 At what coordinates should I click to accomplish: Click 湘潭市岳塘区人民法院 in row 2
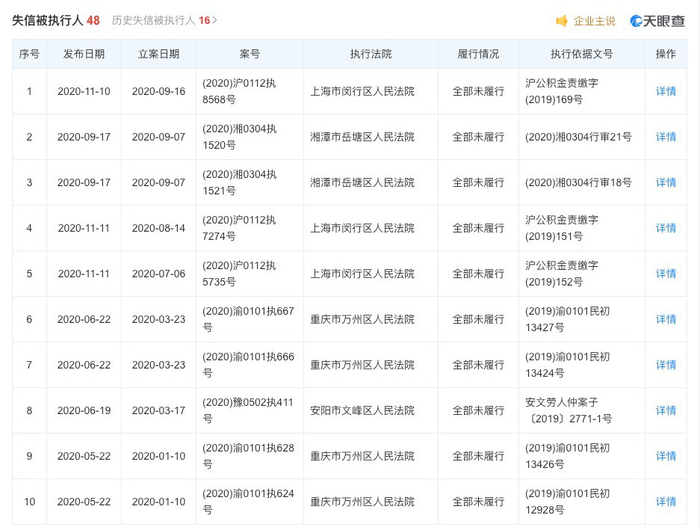pyautogui.click(x=362, y=137)
